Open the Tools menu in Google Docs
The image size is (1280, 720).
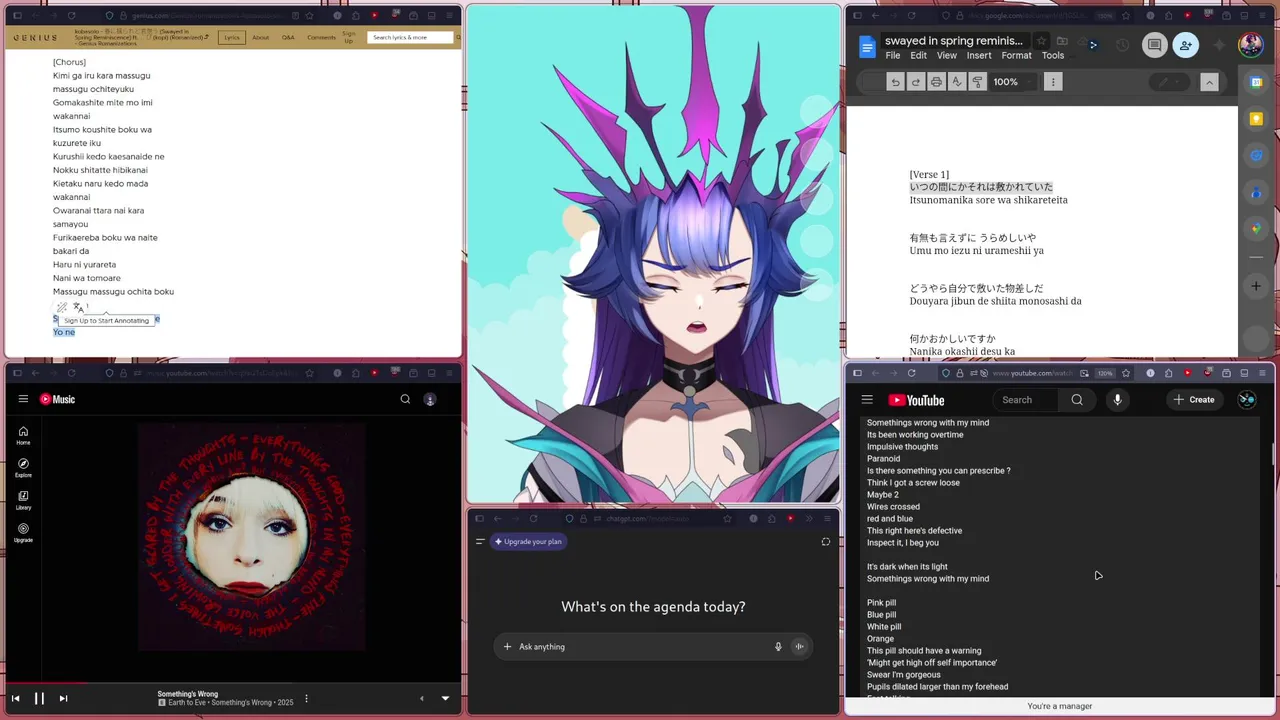pos(1053,55)
